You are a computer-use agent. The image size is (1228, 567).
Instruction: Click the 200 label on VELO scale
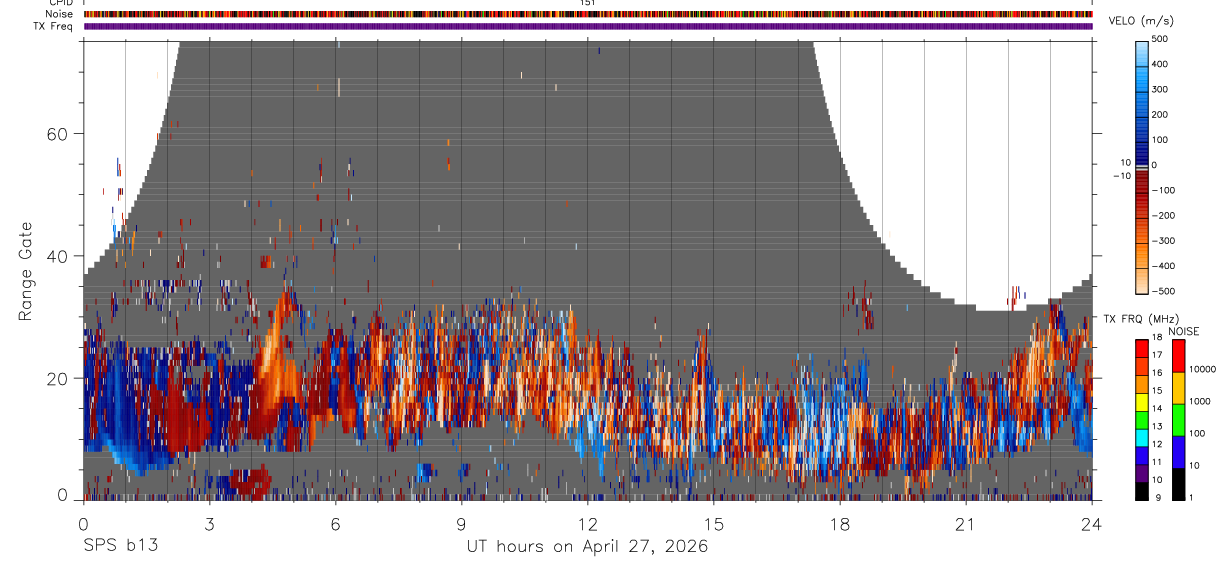tap(1161, 114)
